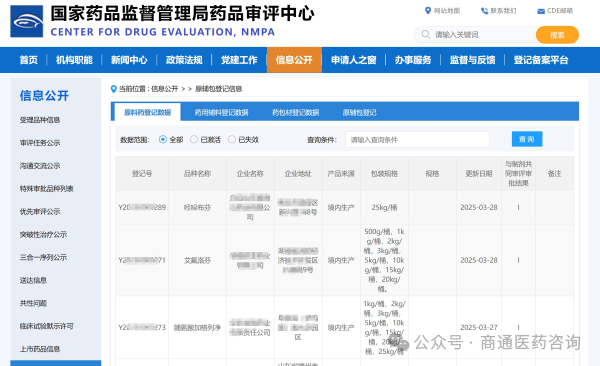Open the 申请人之窗 navigation item
Viewport: 600px width, 366px height.
[x=354, y=60]
